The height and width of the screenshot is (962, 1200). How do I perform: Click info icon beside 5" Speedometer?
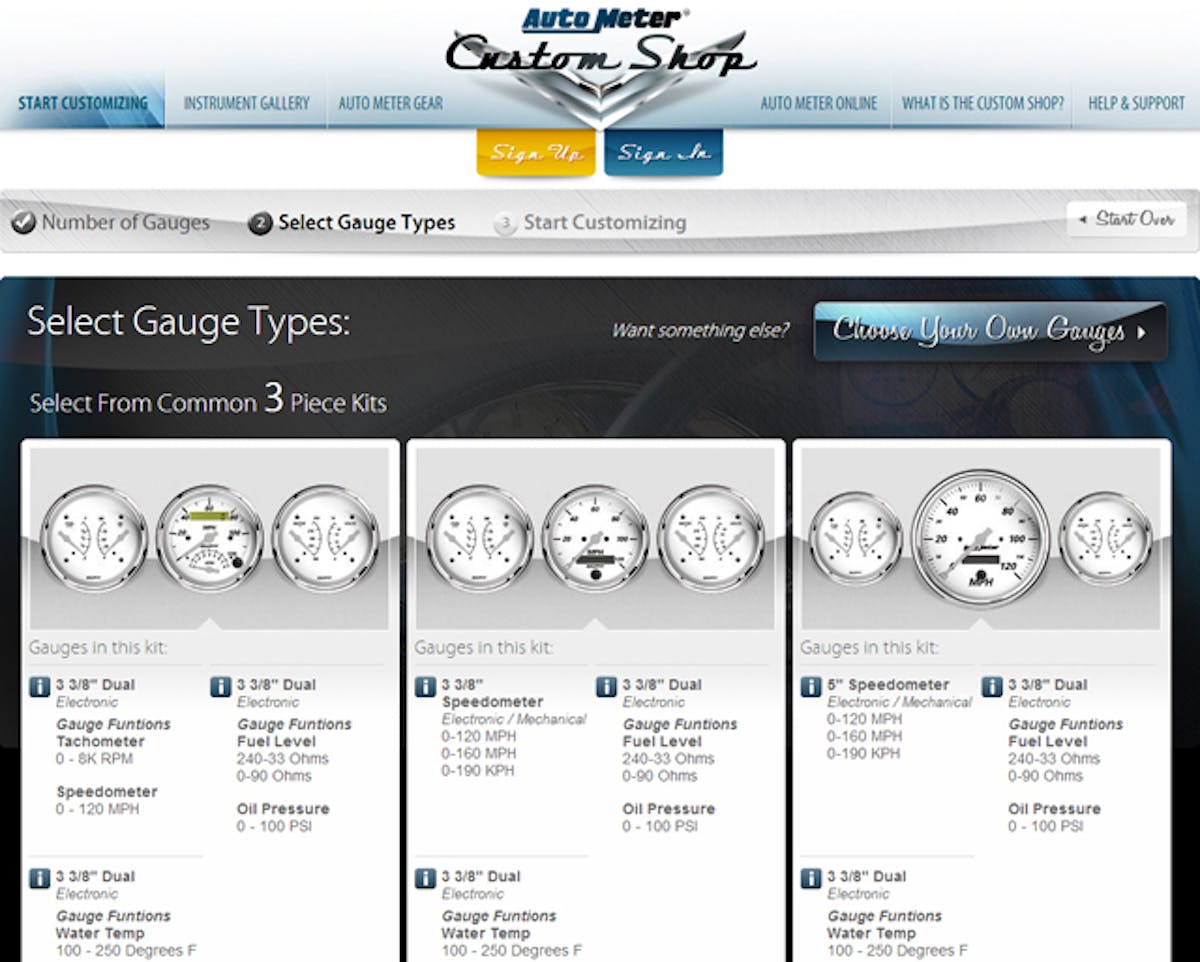pos(811,687)
